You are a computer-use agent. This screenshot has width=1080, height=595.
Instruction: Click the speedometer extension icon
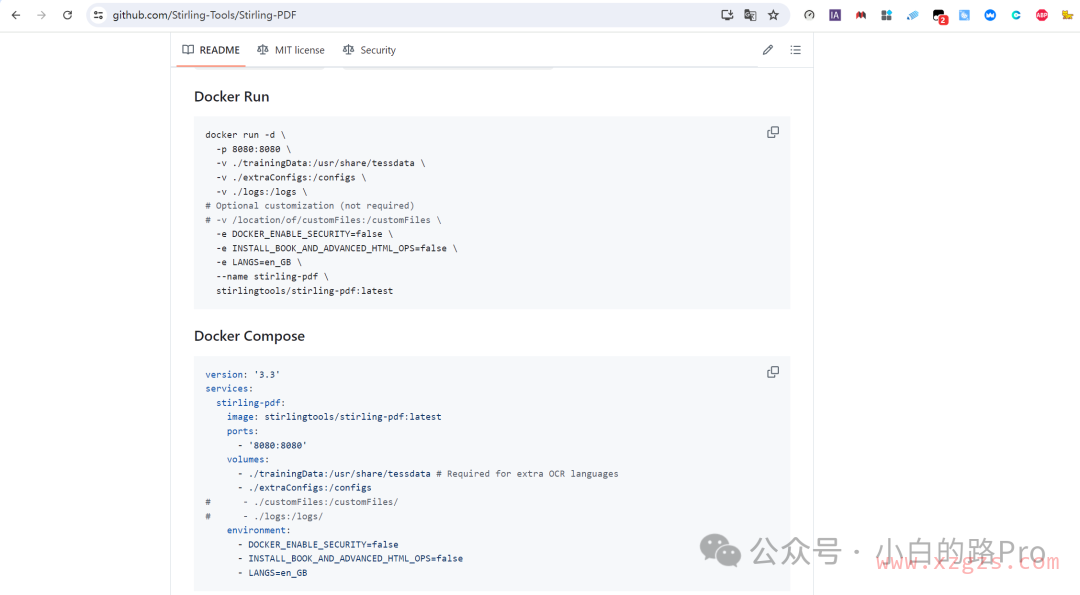809,15
